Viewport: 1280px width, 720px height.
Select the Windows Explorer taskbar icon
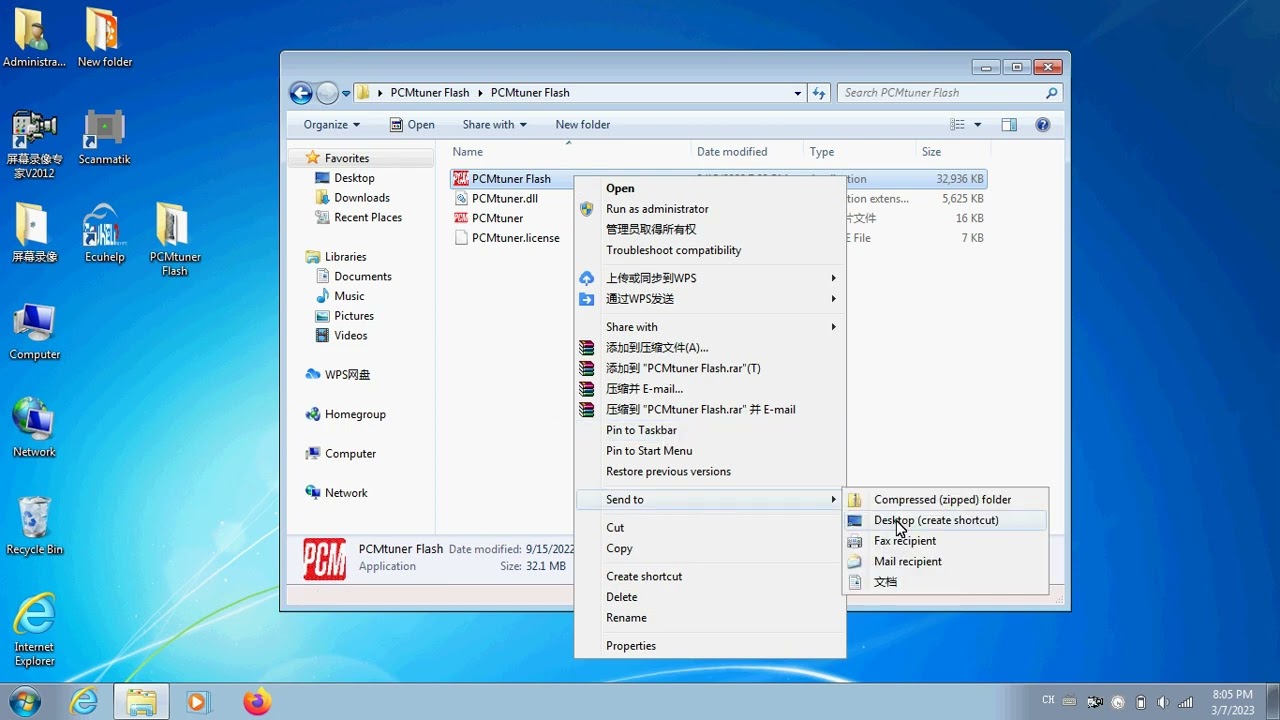141,702
